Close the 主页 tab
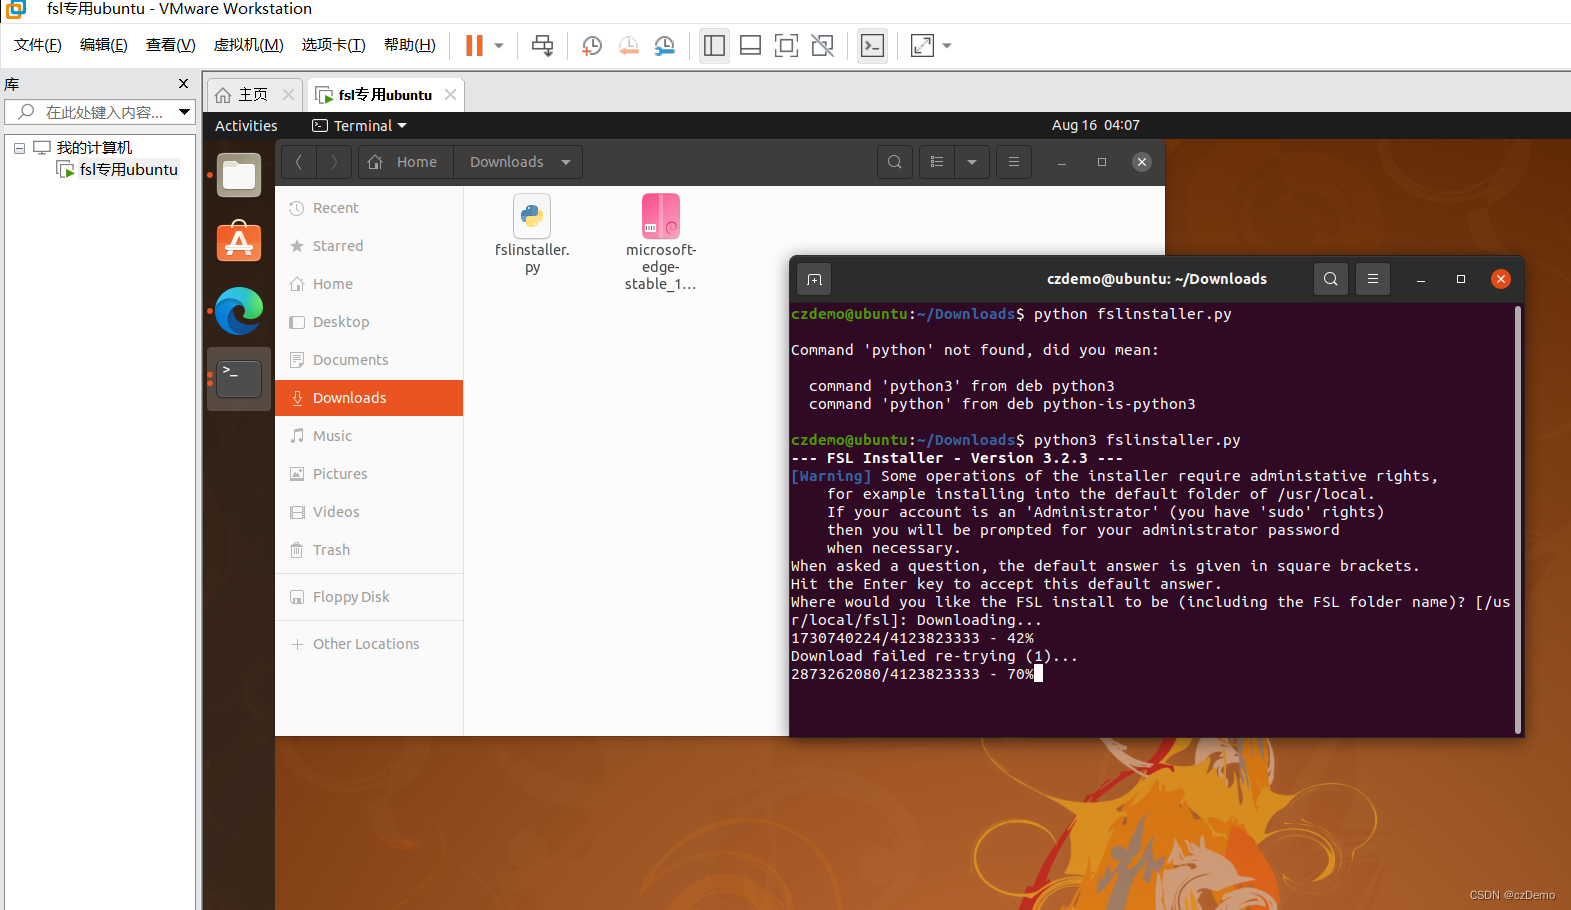Image resolution: width=1571 pixels, height=910 pixels. point(288,95)
